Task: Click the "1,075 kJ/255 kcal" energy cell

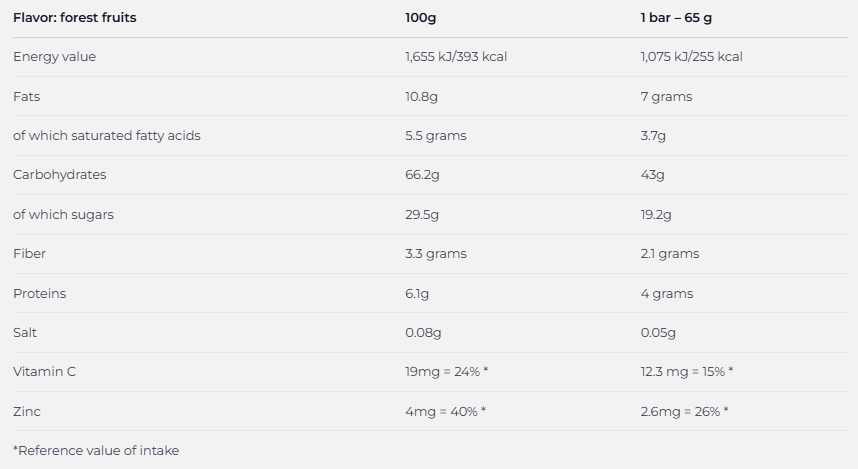Action: tap(691, 57)
